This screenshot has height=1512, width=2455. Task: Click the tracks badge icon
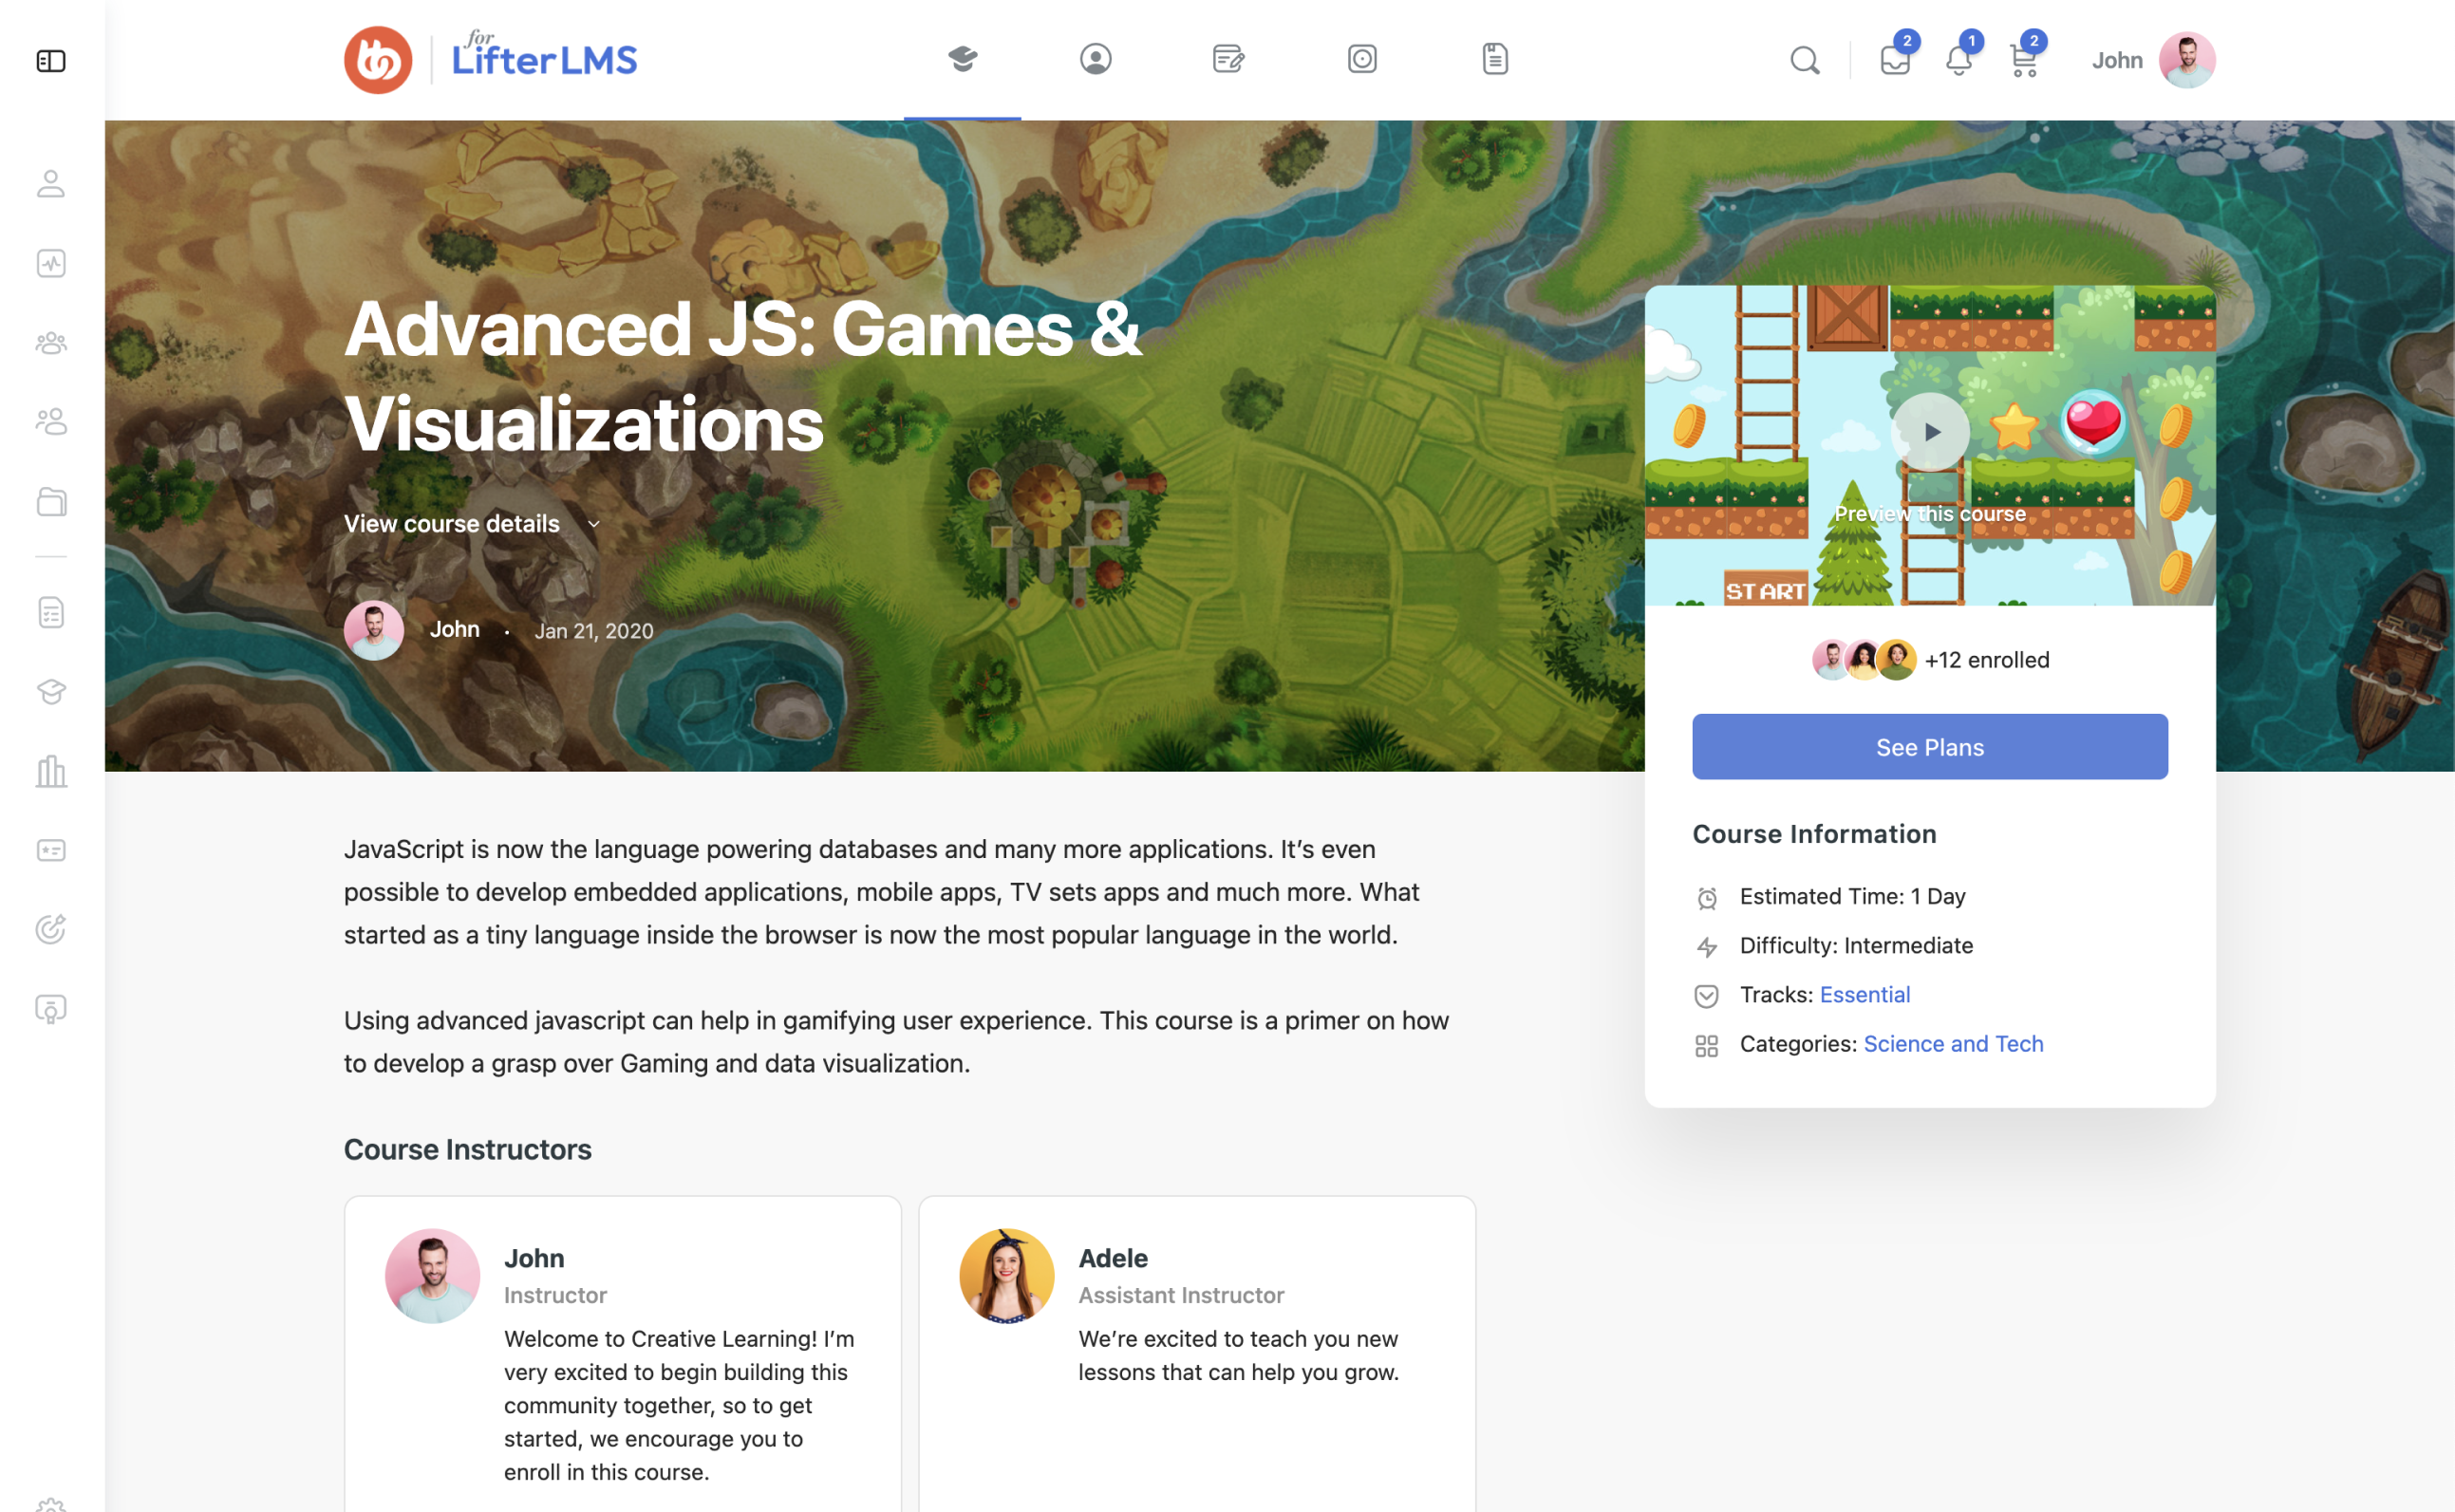(1707, 996)
